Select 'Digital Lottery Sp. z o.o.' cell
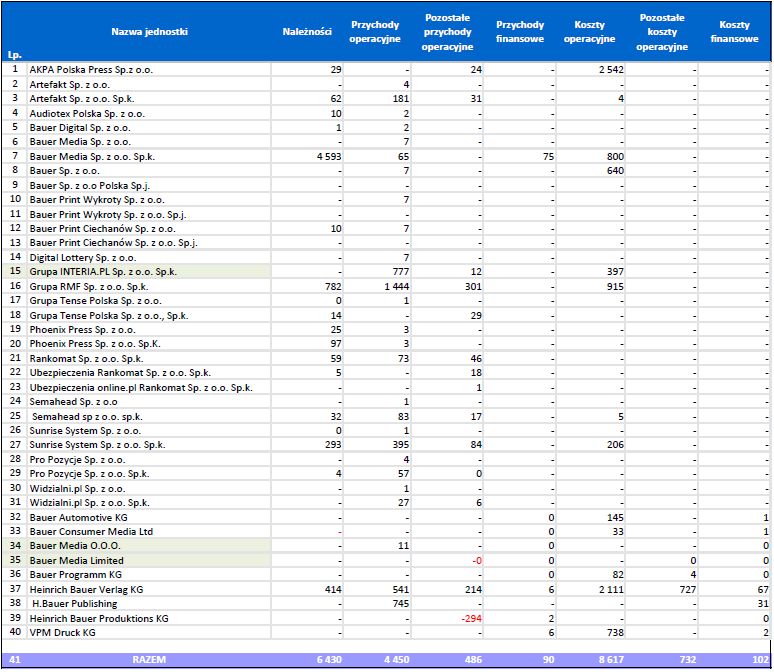 [82, 258]
